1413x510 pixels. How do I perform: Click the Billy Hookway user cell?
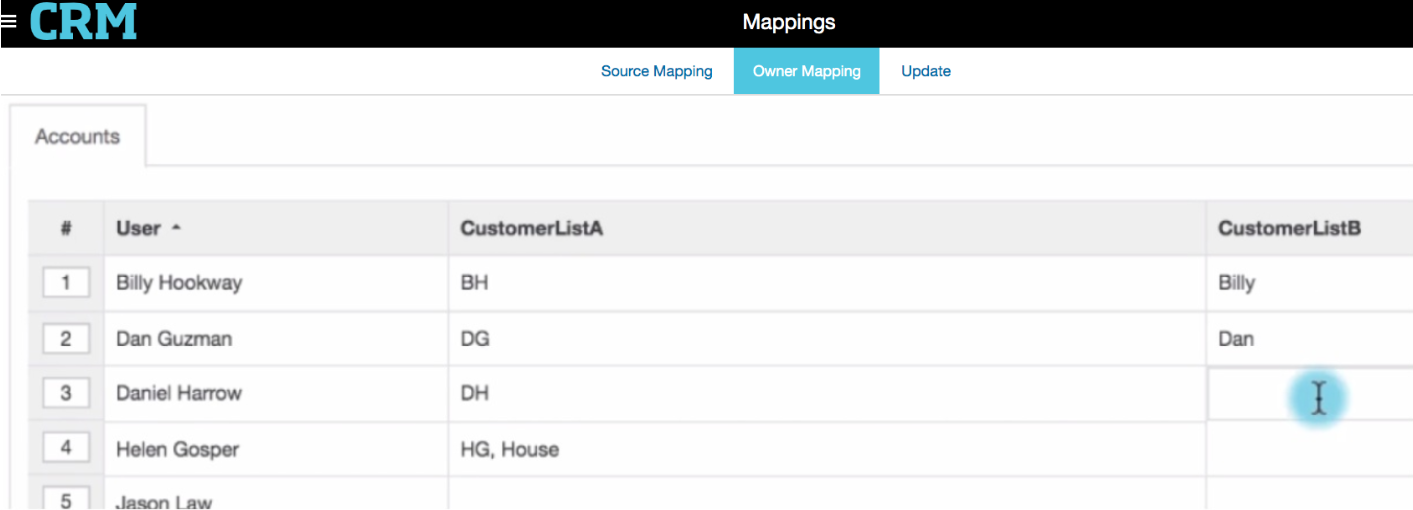pos(179,283)
